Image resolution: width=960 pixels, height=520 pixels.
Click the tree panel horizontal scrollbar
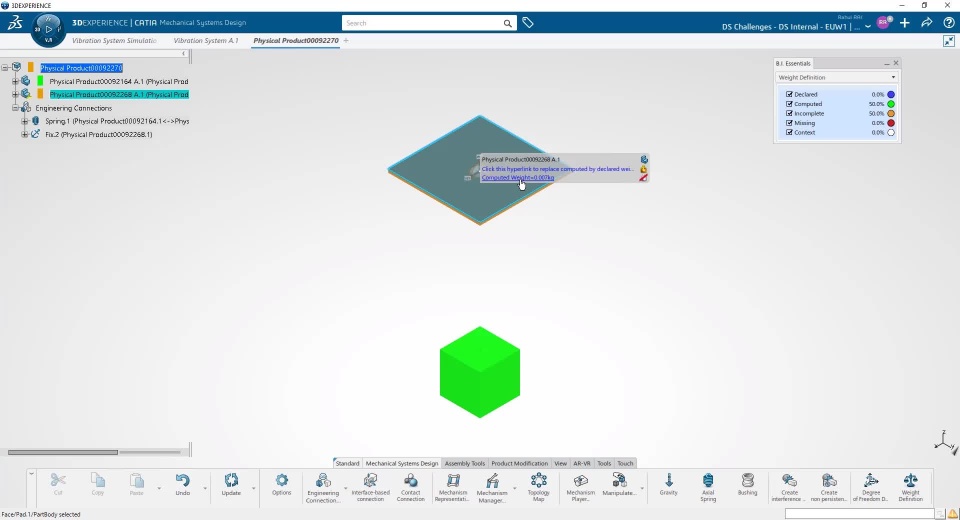pyautogui.click(x=62, y=452)
